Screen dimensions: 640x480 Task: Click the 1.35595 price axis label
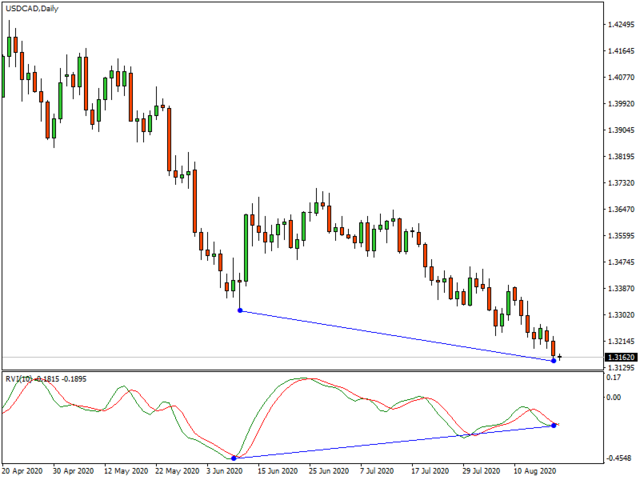pos(621,236)
